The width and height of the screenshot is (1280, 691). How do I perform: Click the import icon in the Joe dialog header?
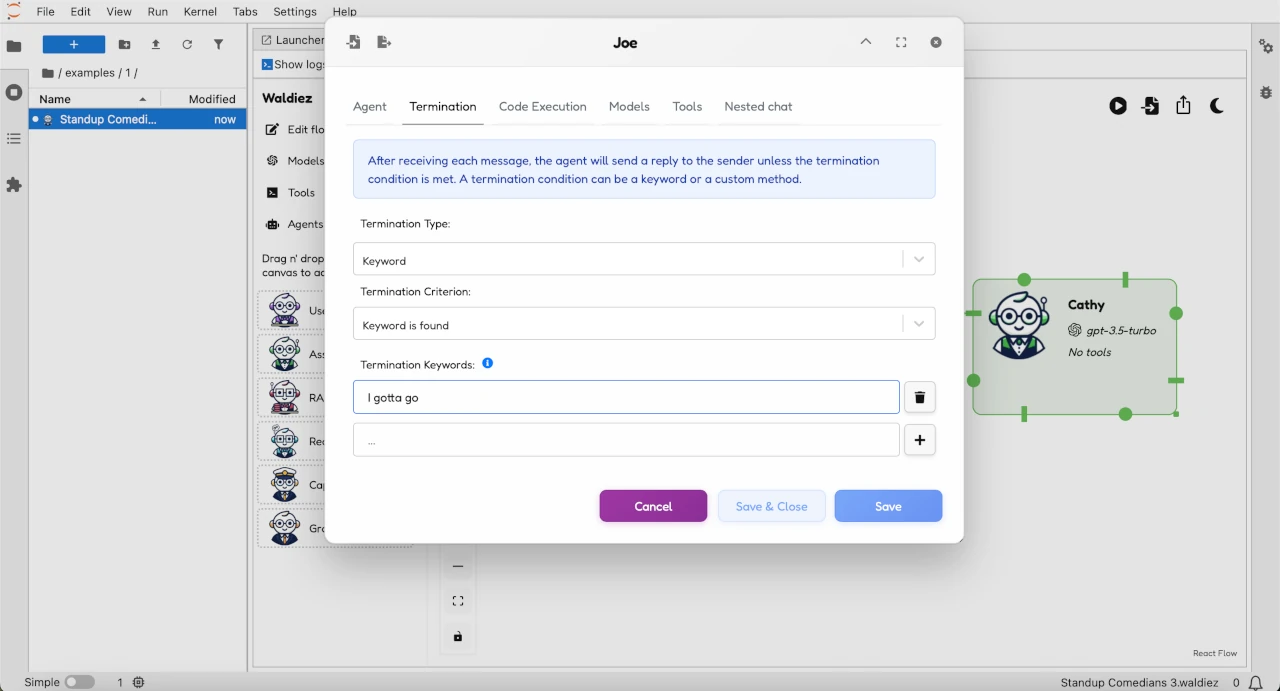click(353, 42)
